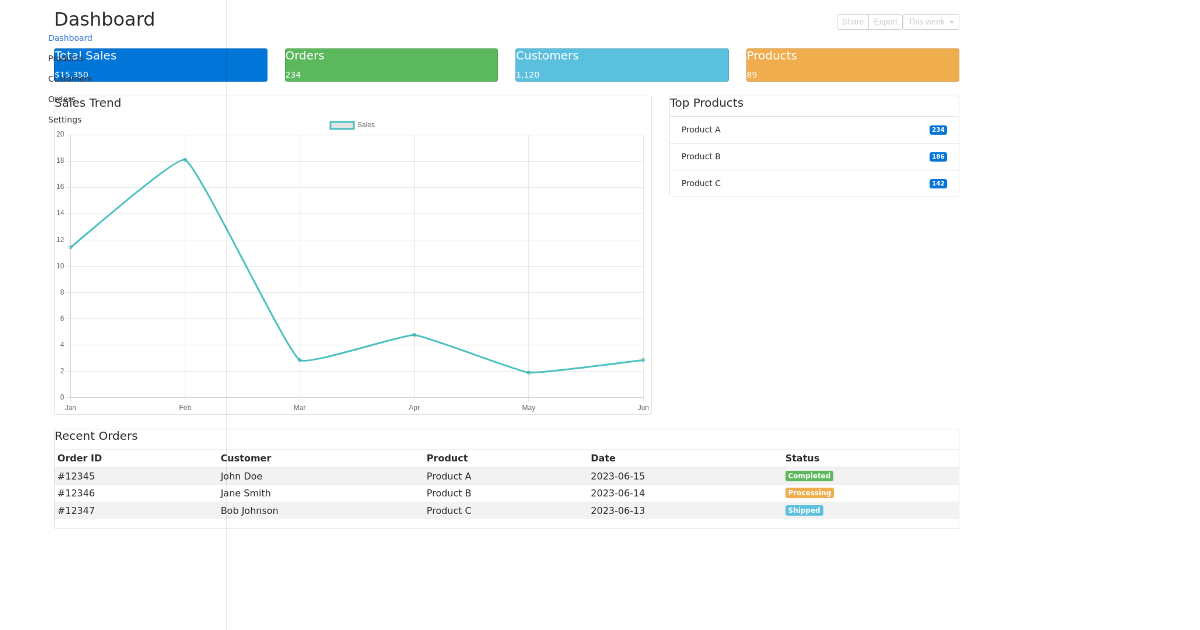Click the Customers card showing 1,120
Image resolution: width=1200 pixels, height=630 pixels.
click(621, 64)
